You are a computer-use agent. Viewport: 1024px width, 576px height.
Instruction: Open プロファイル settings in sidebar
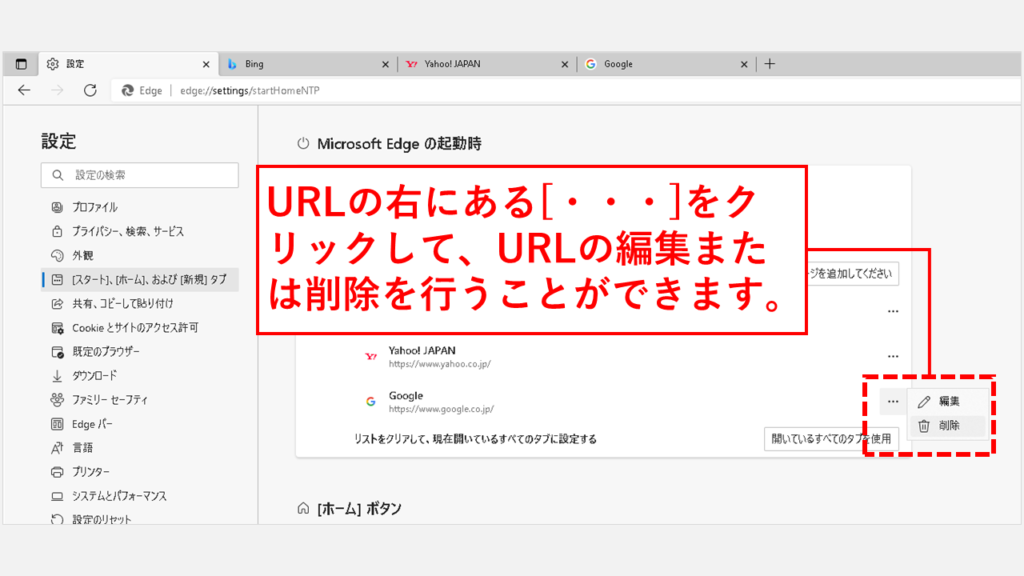[x=94, y=207]
